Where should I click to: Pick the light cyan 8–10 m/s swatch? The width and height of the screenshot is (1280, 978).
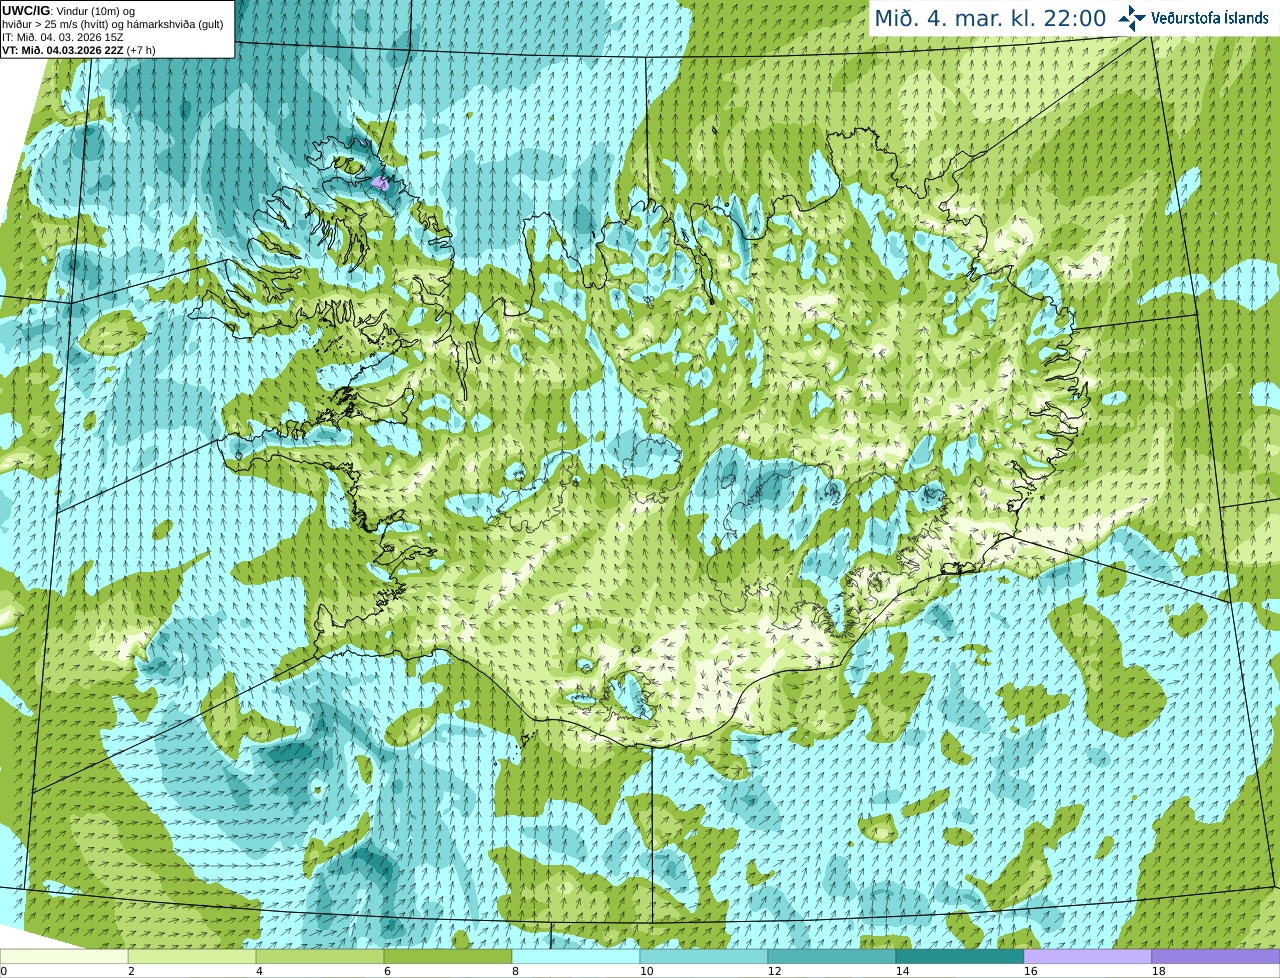[576, 956]
